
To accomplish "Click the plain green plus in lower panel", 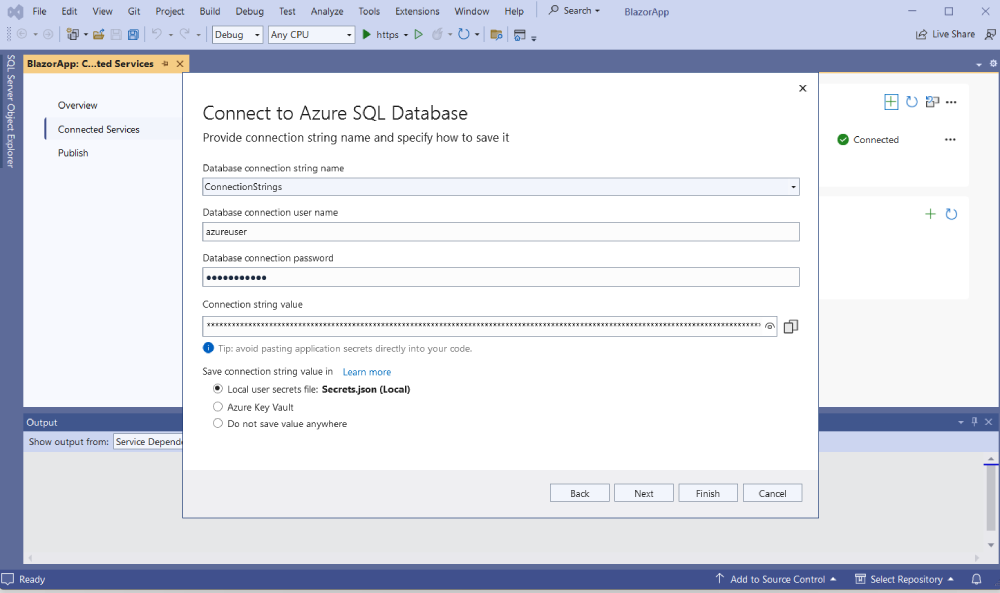I will pos(930,214).
